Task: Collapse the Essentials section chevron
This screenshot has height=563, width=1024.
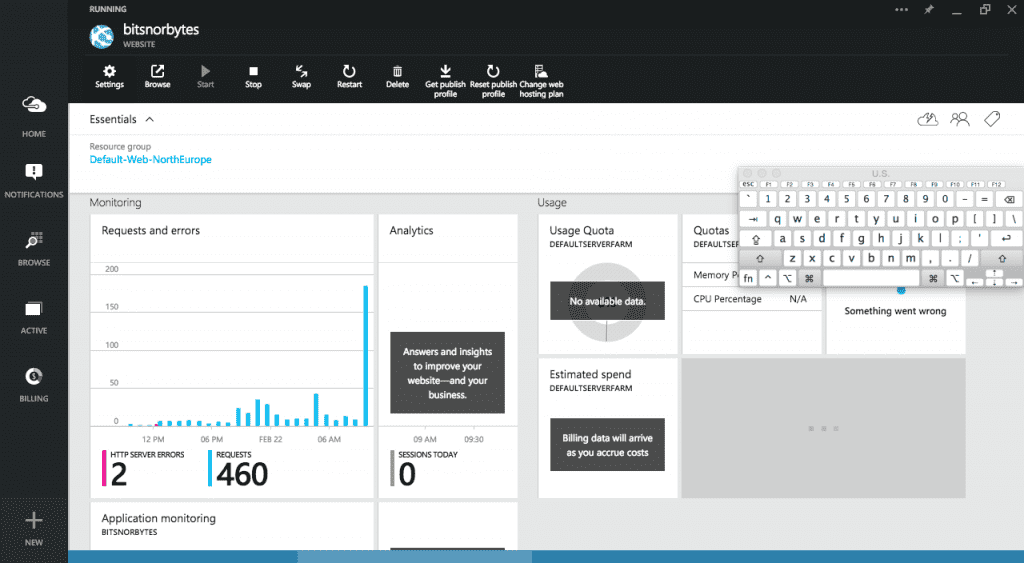Action: point(150,120)
